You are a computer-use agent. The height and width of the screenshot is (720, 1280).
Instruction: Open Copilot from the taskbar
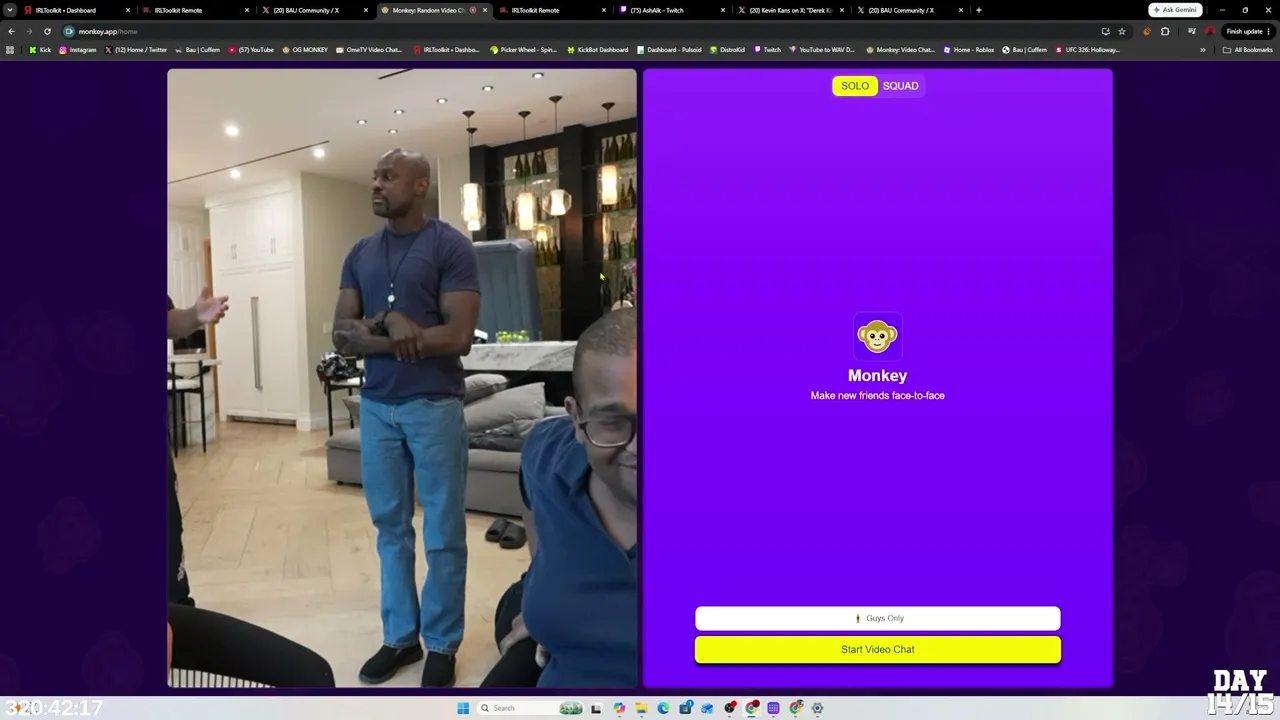click(619, 708)
